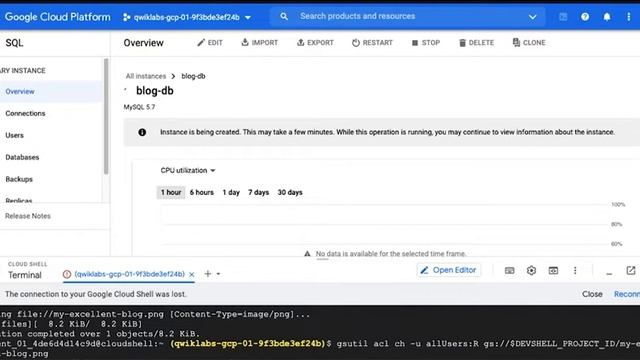Activate Cloud Shell icon in top bar
The width and height of the screenshot is (640, 360).
(563, 17)
